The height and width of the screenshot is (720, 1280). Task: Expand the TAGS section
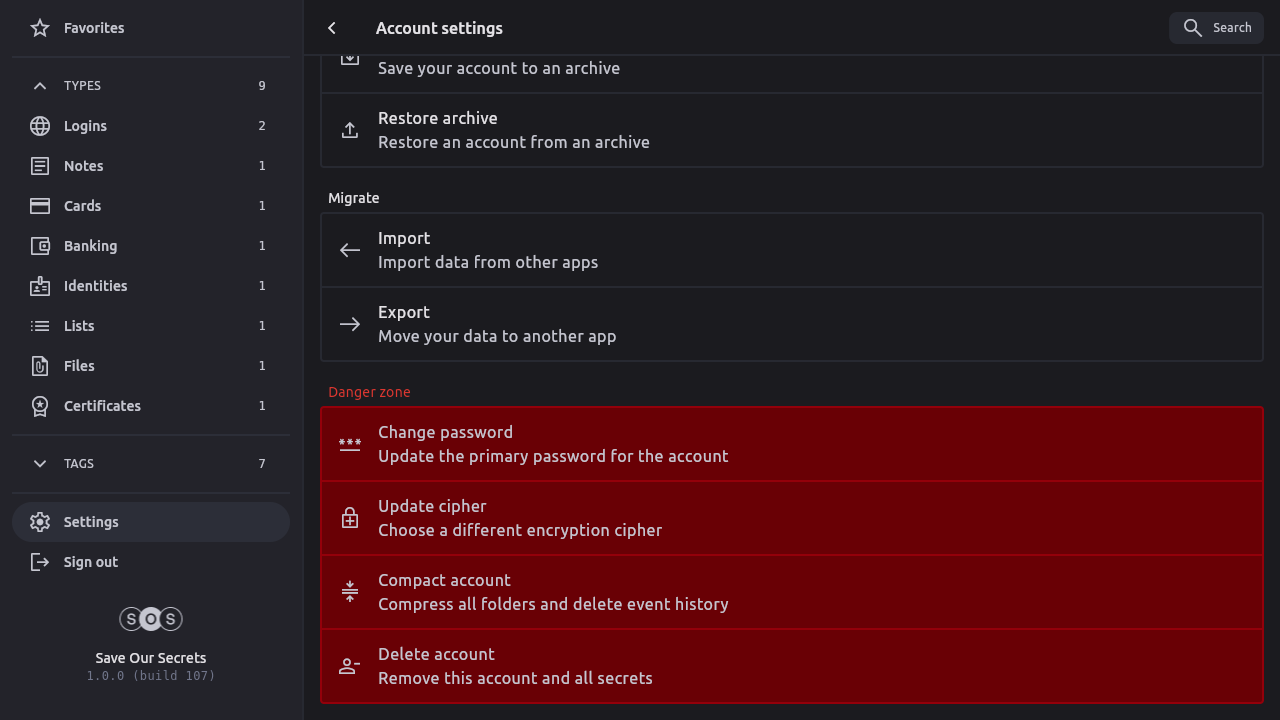click(40, 464)
